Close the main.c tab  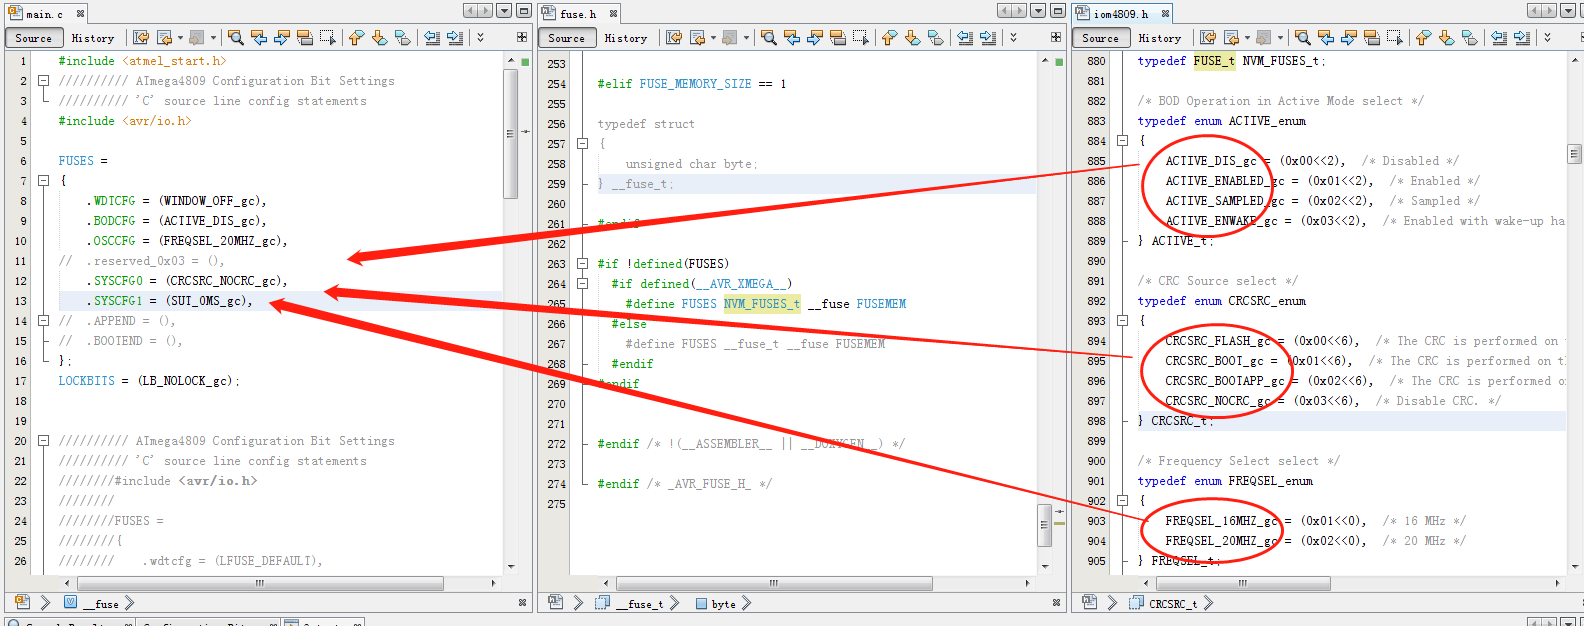(80, 14)
